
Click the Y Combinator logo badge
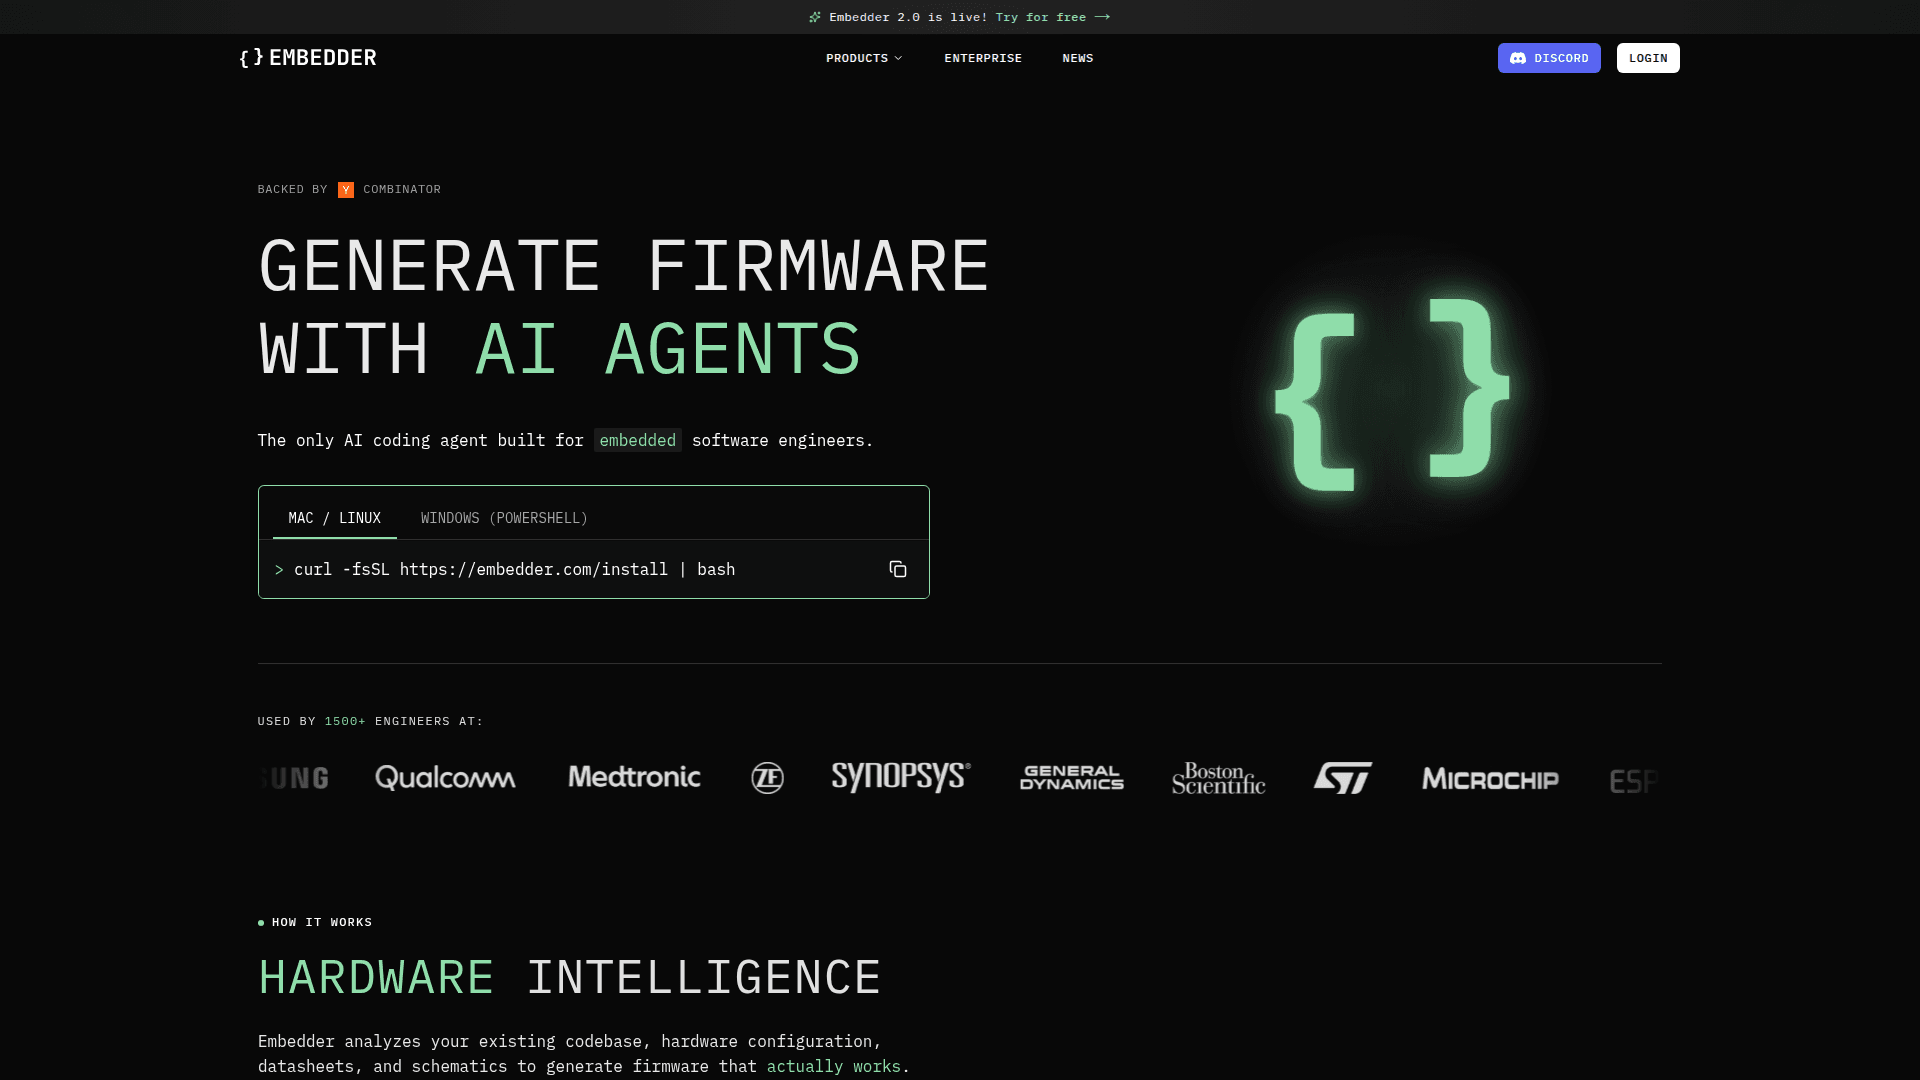(x=346, y=190)
